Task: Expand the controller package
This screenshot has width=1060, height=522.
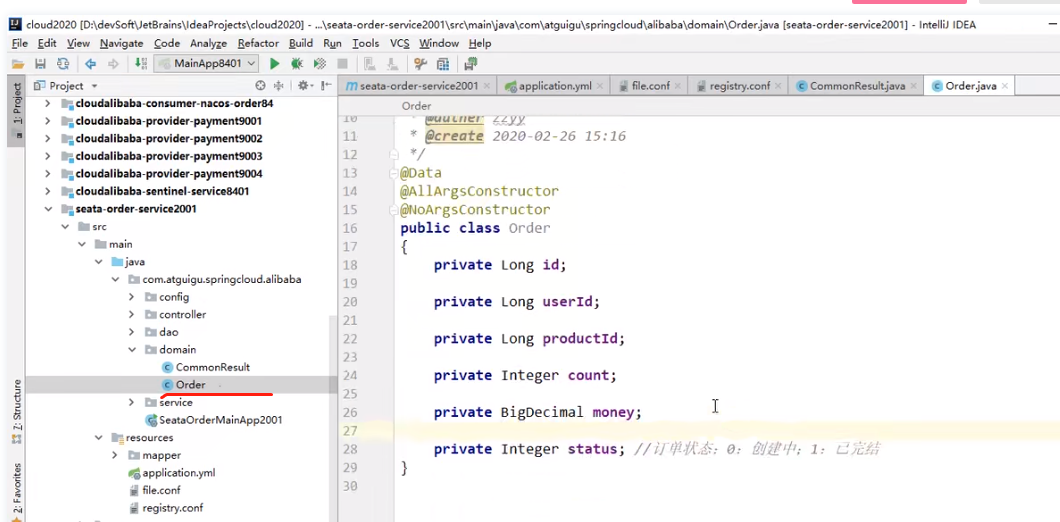Action: coord(131,314)
